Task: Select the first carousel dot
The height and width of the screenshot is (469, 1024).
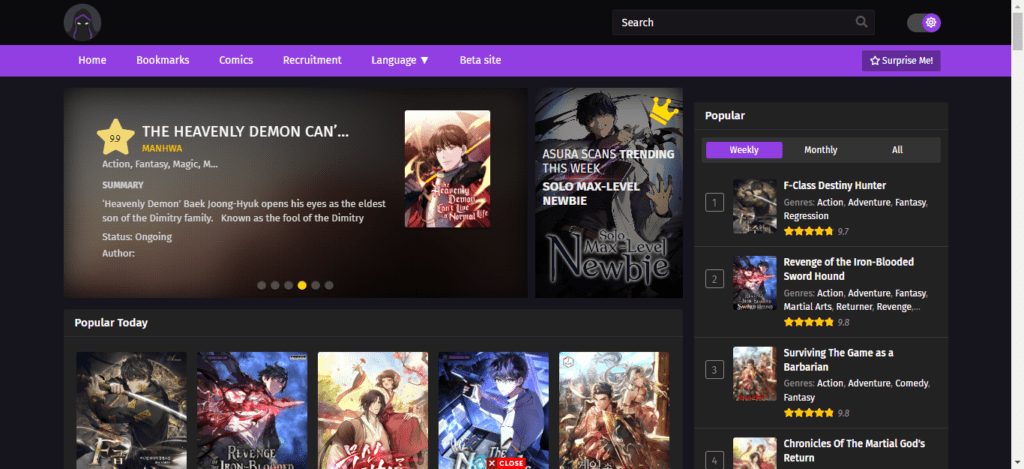Action: pos(261,285)
